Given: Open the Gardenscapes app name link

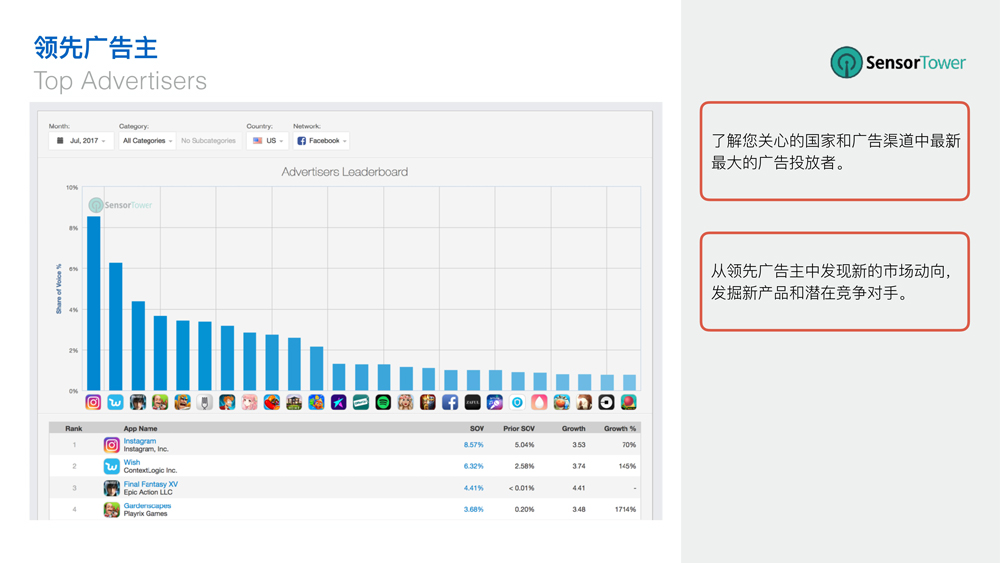Looking at the screenshot, I should point(147,506).
